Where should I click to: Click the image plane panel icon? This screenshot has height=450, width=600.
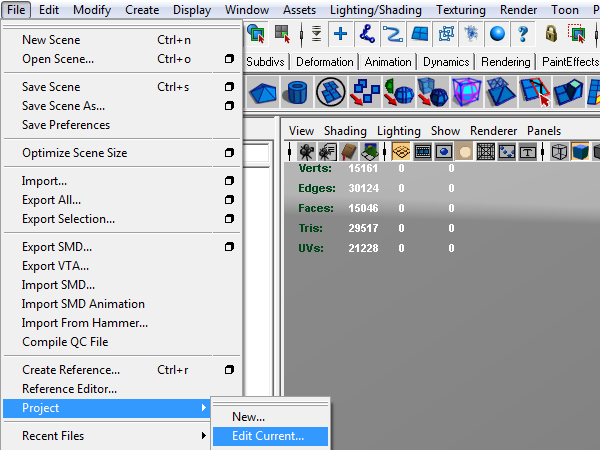pyautogui.click(x=369, y=152)
